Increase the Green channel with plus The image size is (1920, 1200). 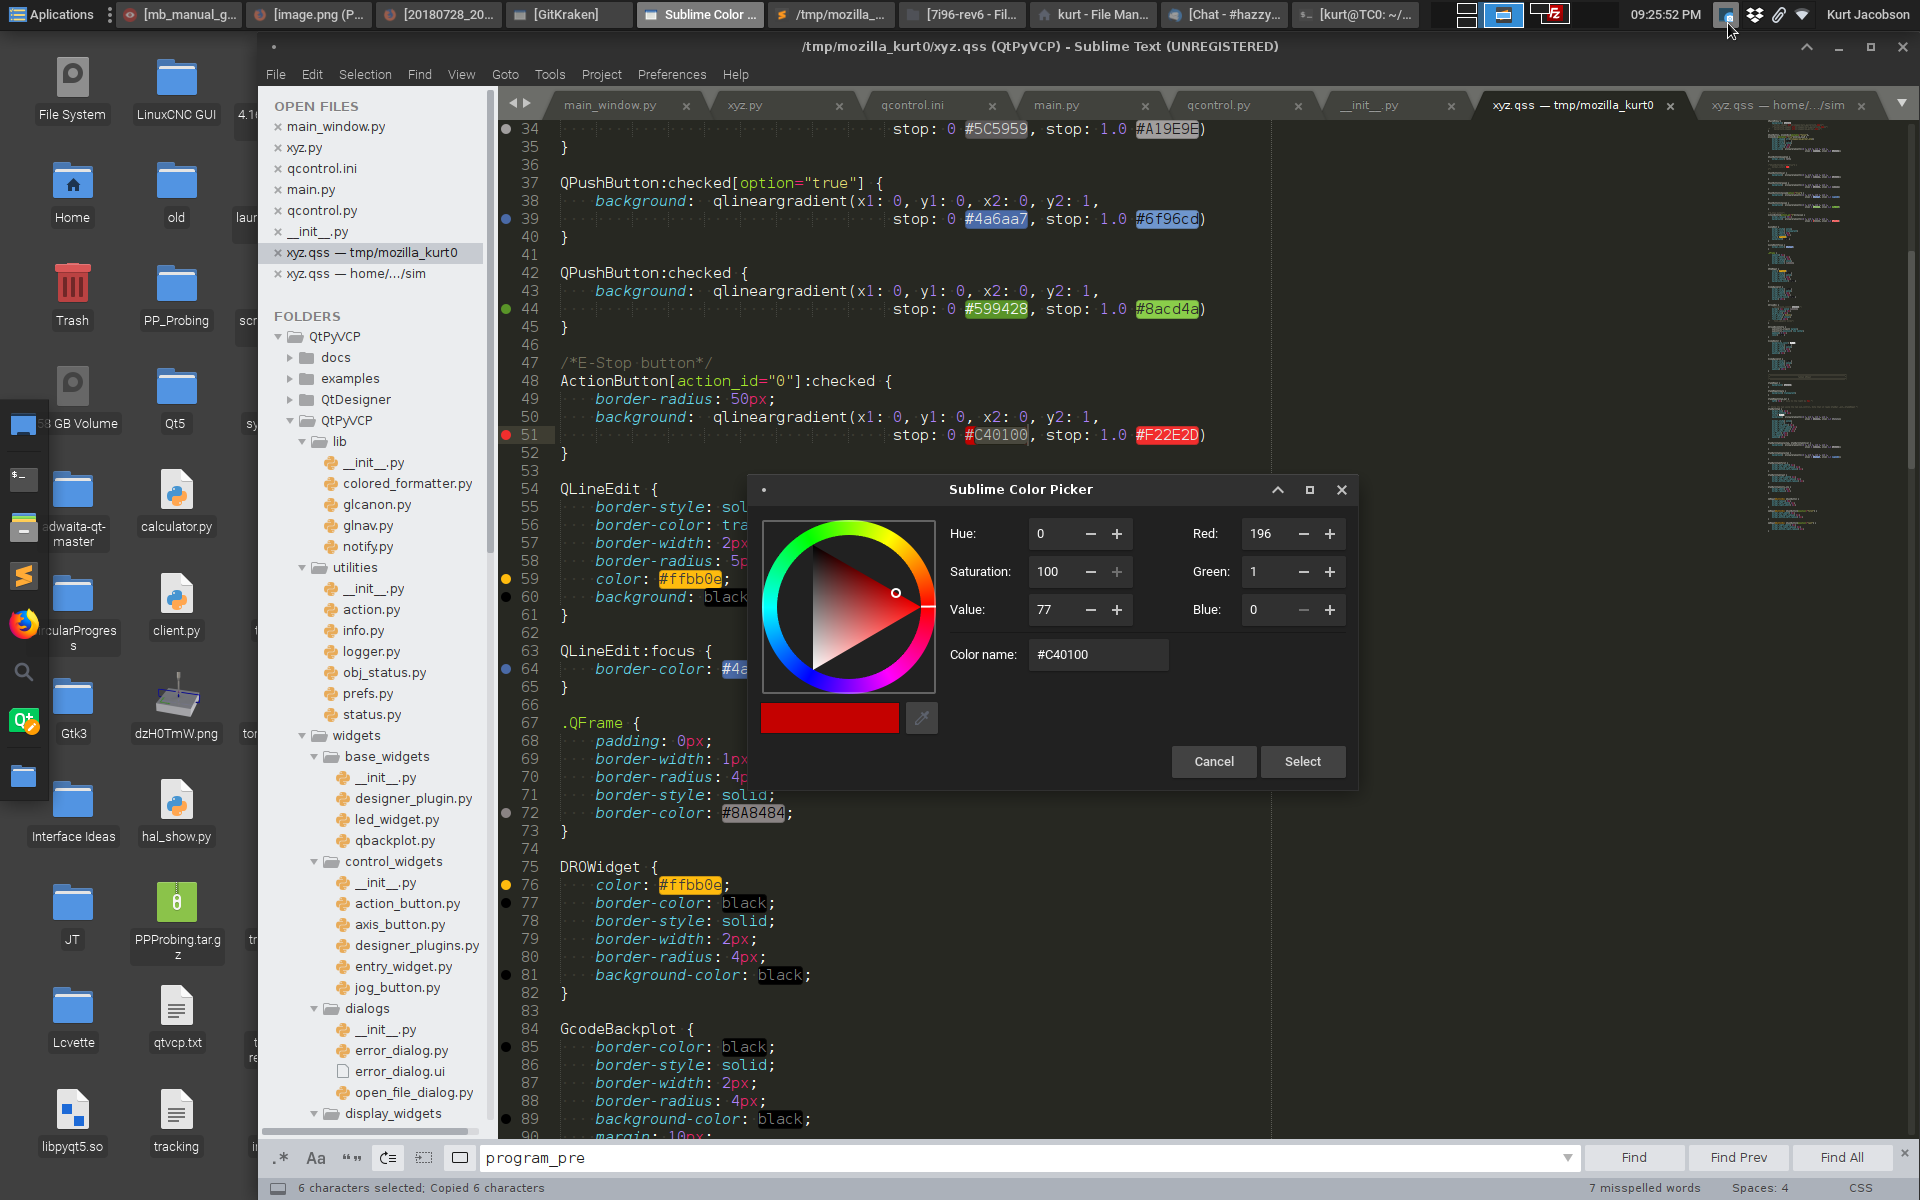1330,572
